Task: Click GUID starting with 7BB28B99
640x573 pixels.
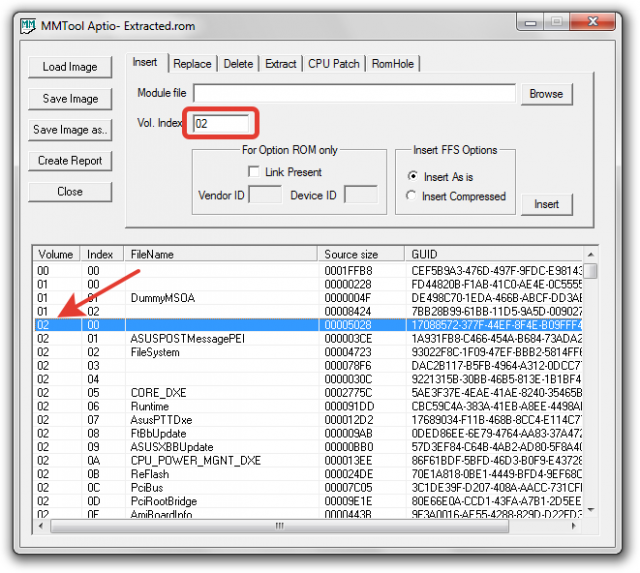Action: click(496, 311)
